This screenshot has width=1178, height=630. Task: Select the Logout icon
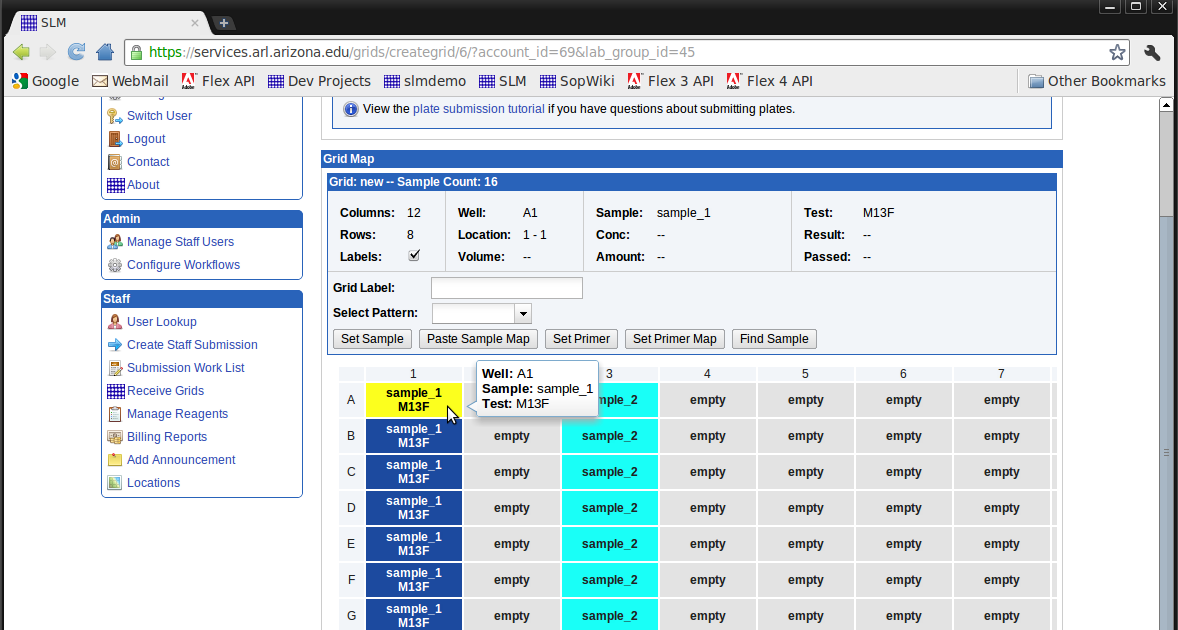point(114,138)
